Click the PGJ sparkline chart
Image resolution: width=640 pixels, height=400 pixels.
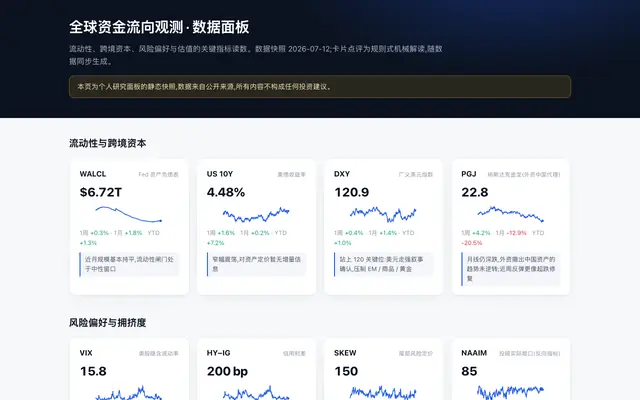click(x=510, y=214)
